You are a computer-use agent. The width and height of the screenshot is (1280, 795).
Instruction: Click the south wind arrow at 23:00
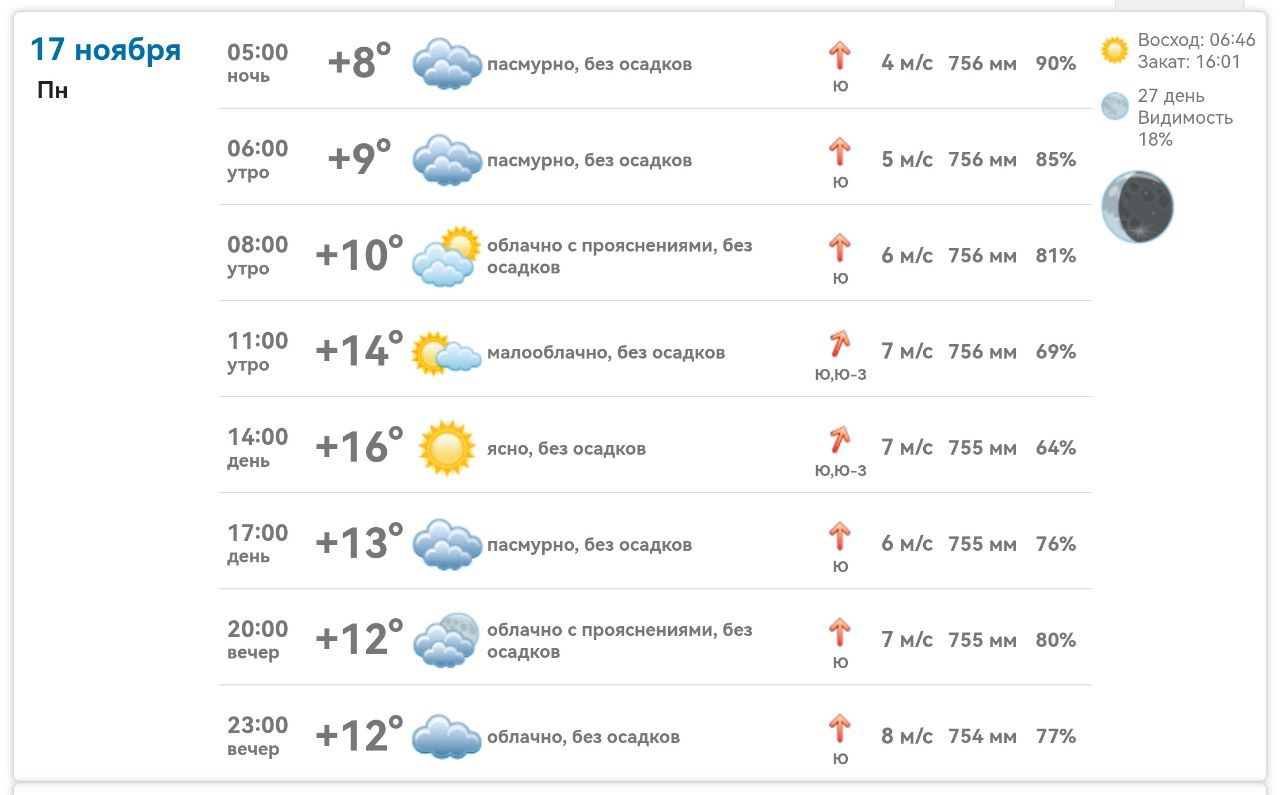(839, 728)
